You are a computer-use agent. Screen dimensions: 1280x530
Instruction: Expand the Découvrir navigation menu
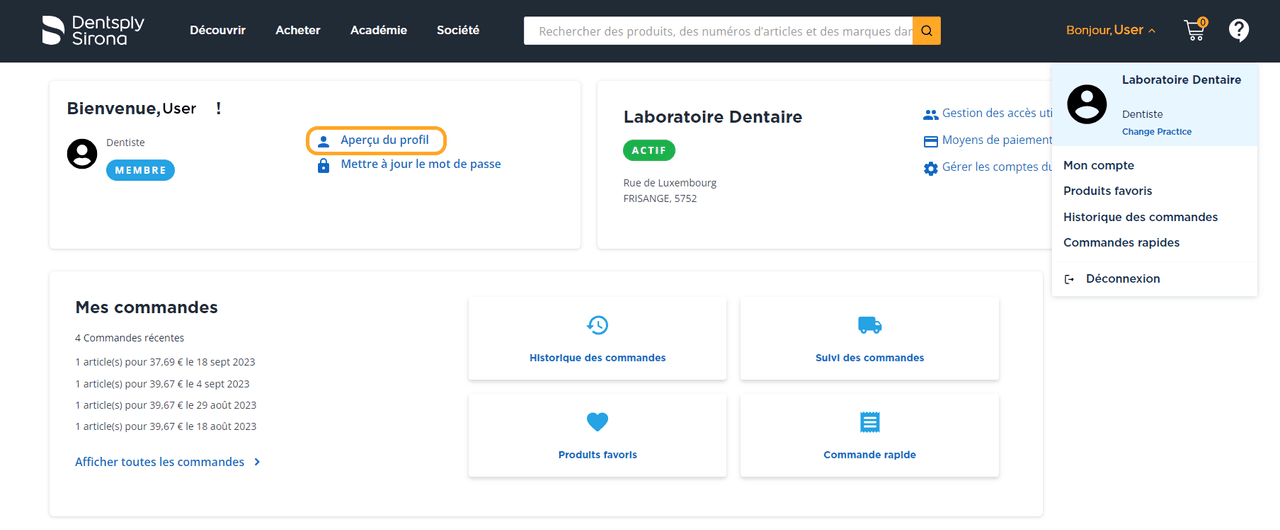pyautogui.click(x=217, y=30)
